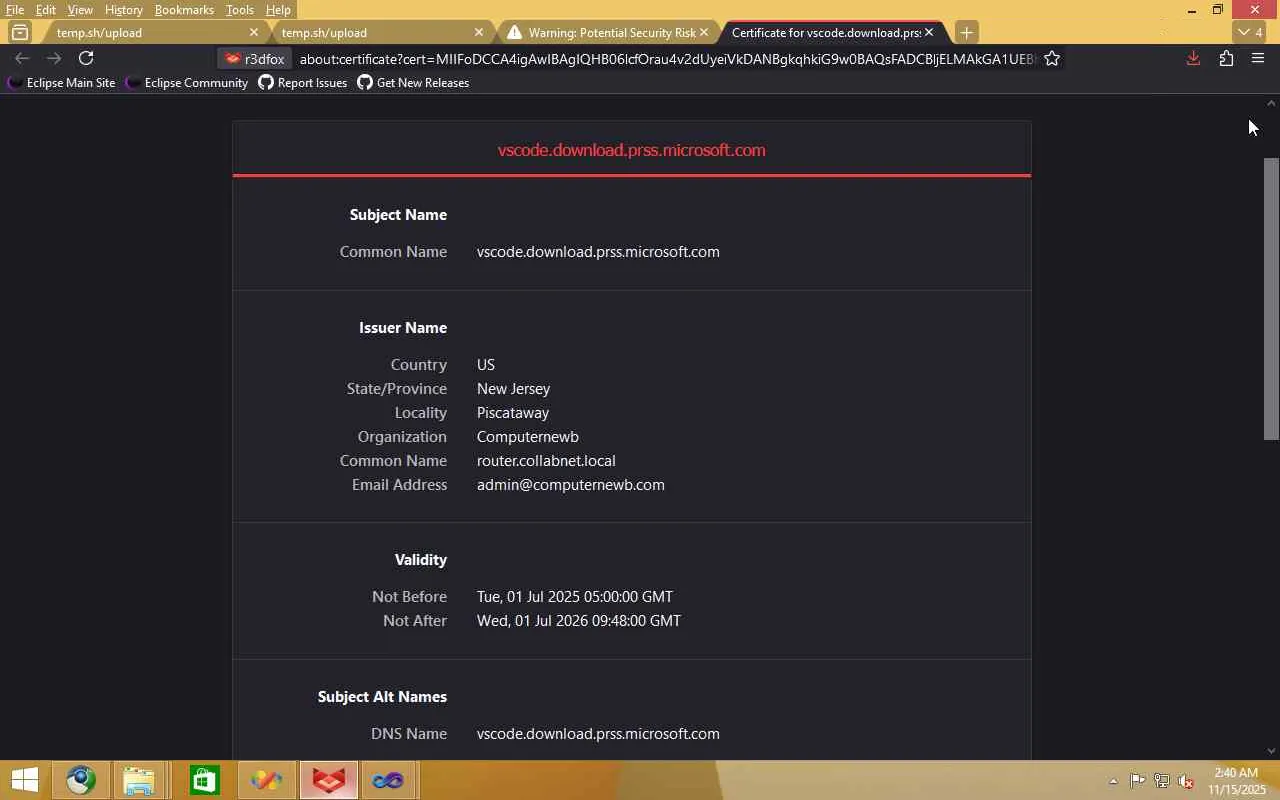Click the tab overview icon at left of tabs
Viewport: 1280px width, 800px height.
[x=20, y=32]
